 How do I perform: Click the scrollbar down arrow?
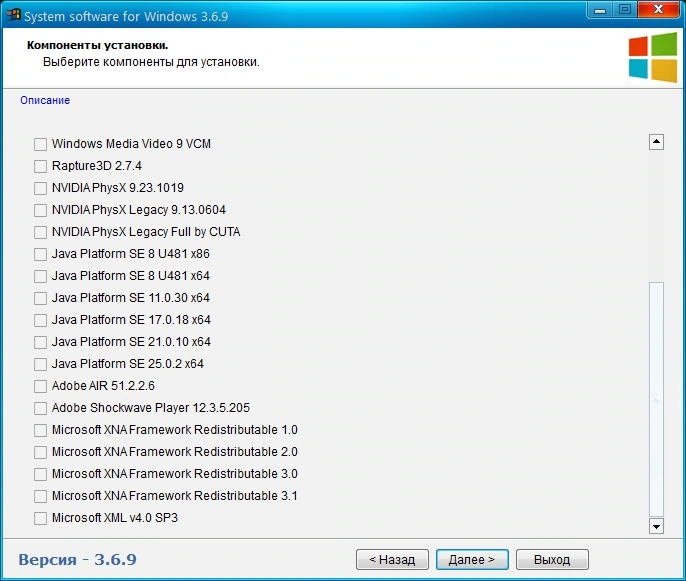point(656,526)
